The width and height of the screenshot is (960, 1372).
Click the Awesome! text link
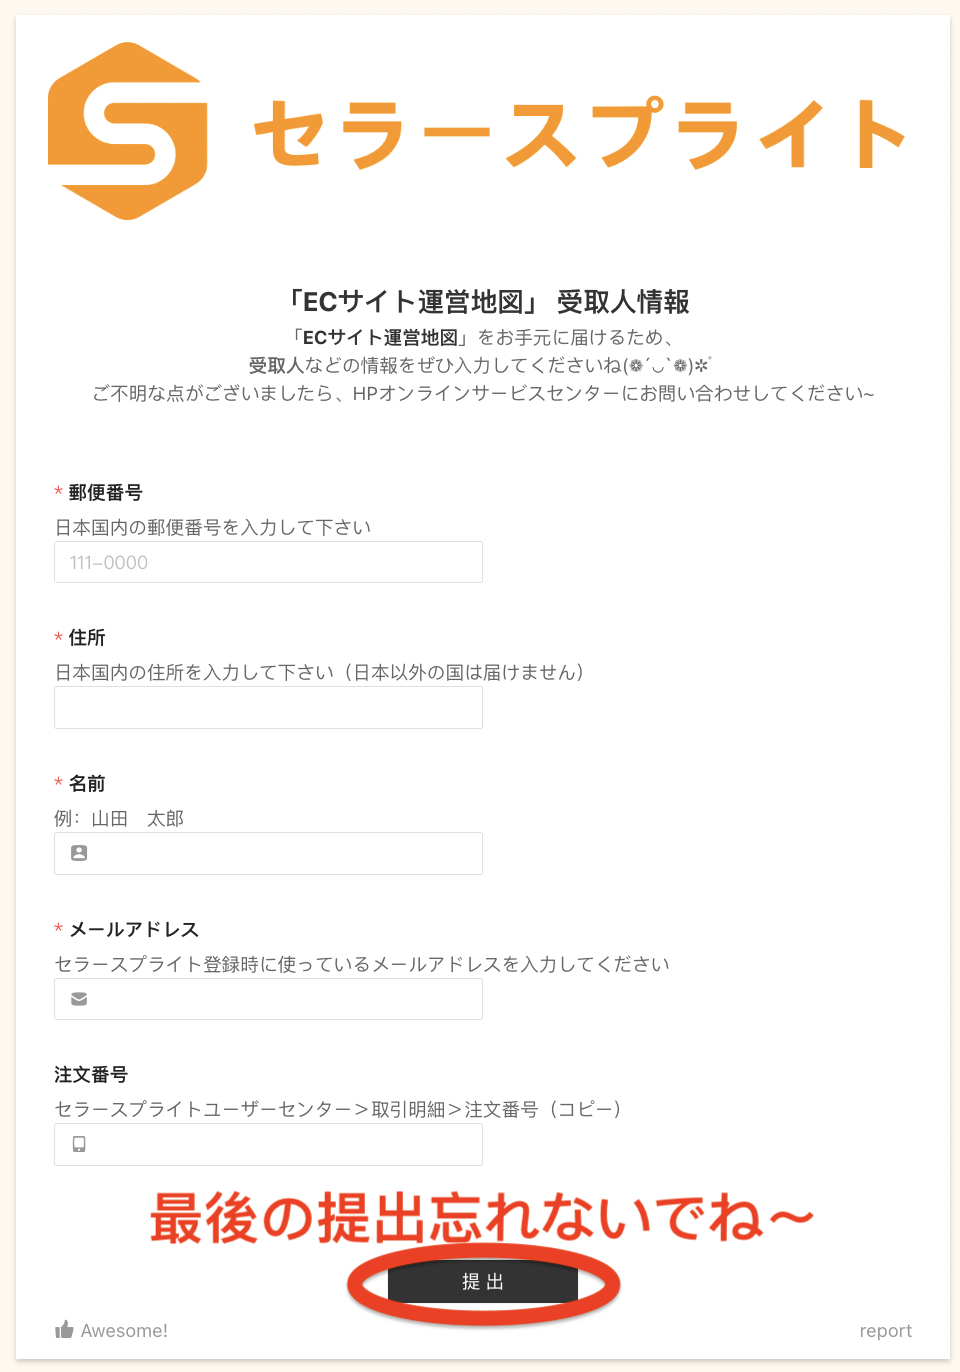click(124, 1331)
